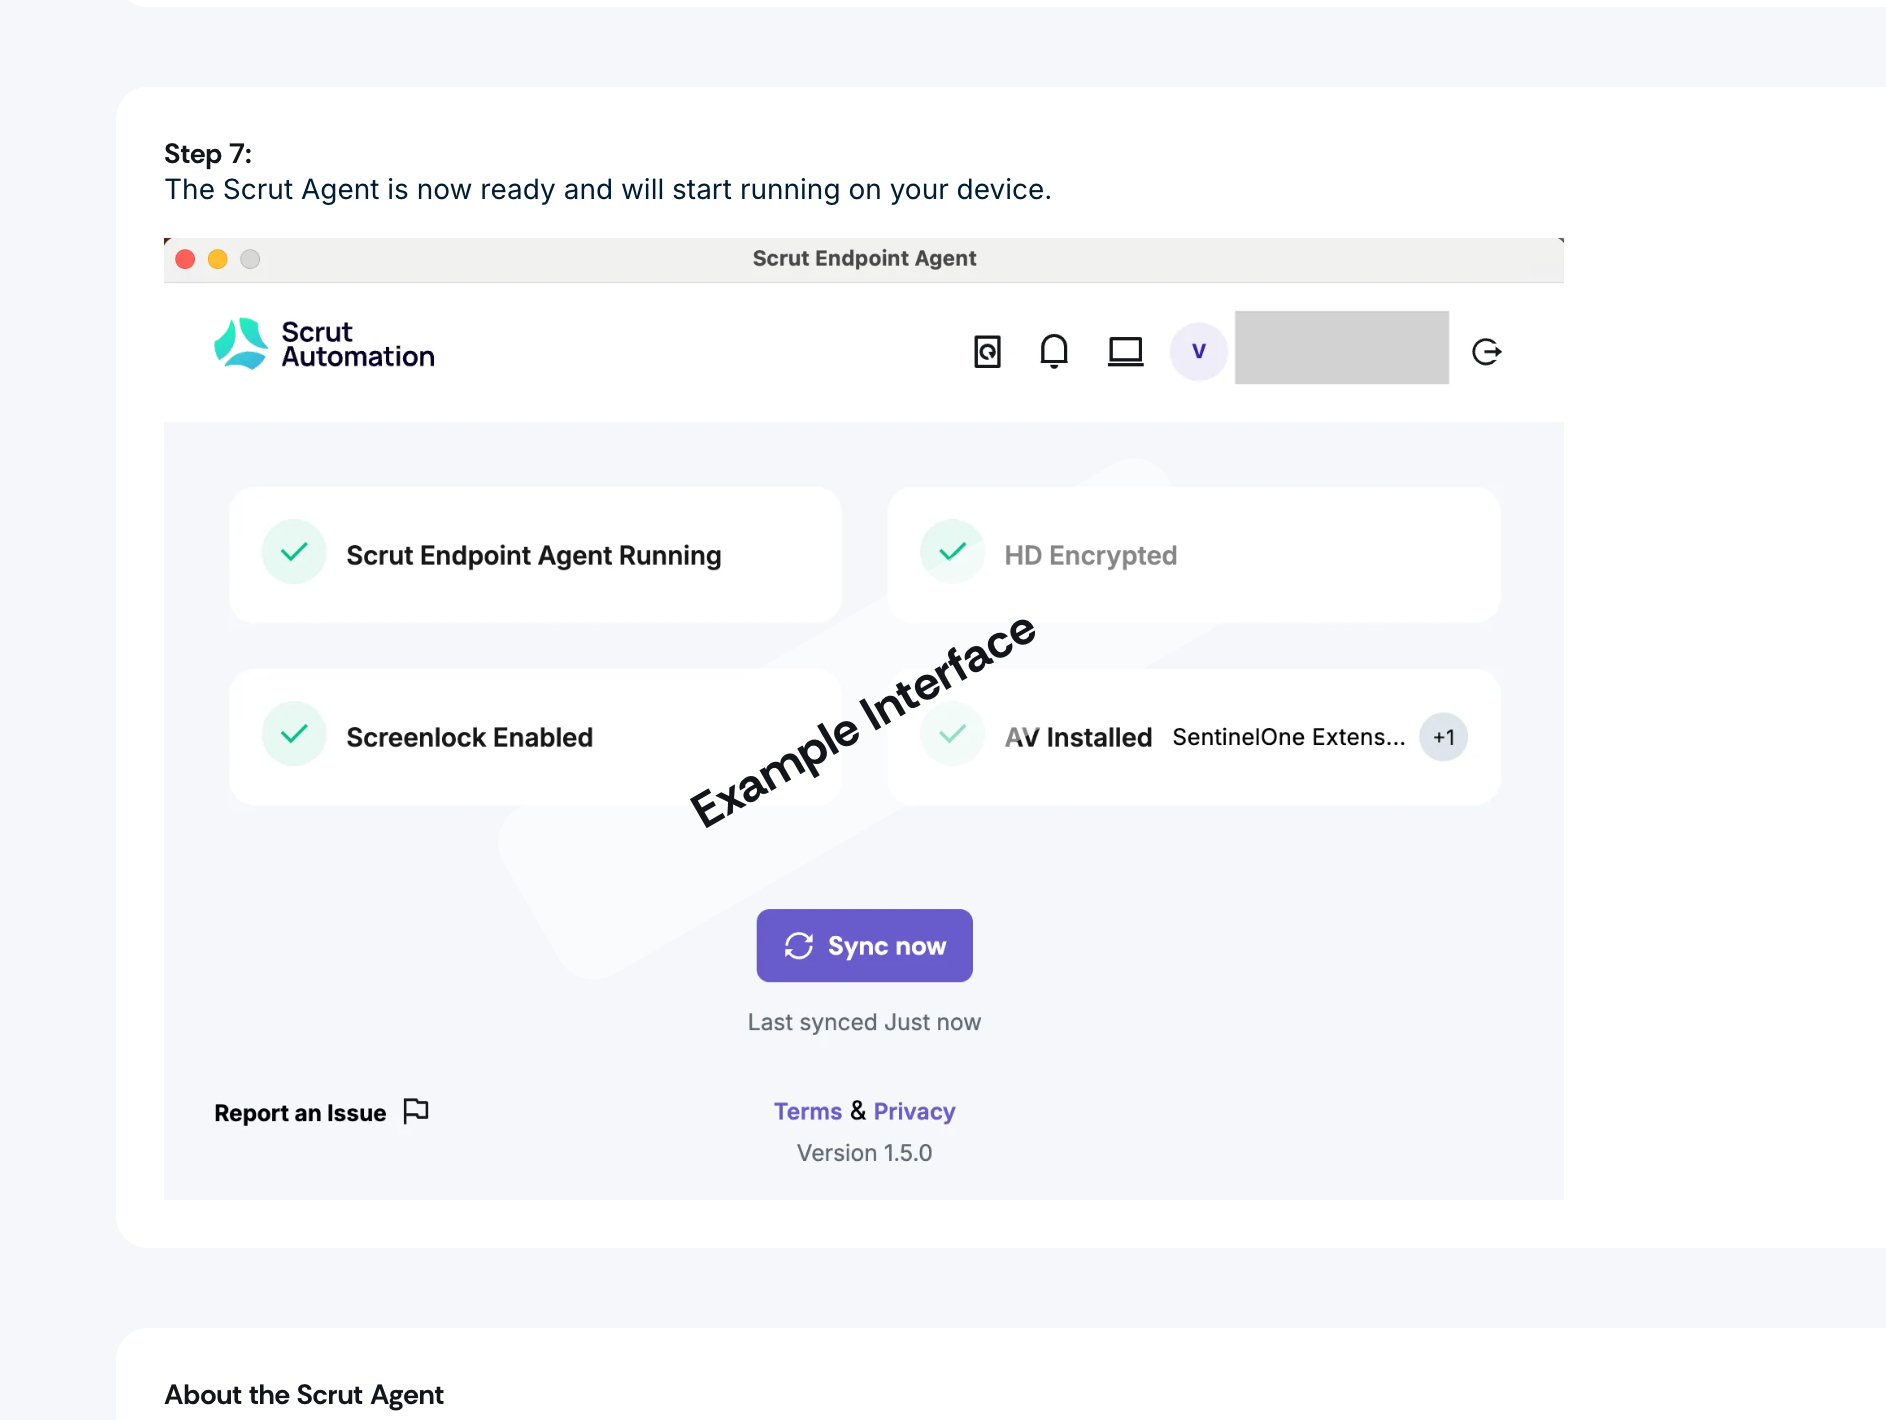Click the Scrut Automation logo
The image size is (1886, 1420).
[324, 345]
